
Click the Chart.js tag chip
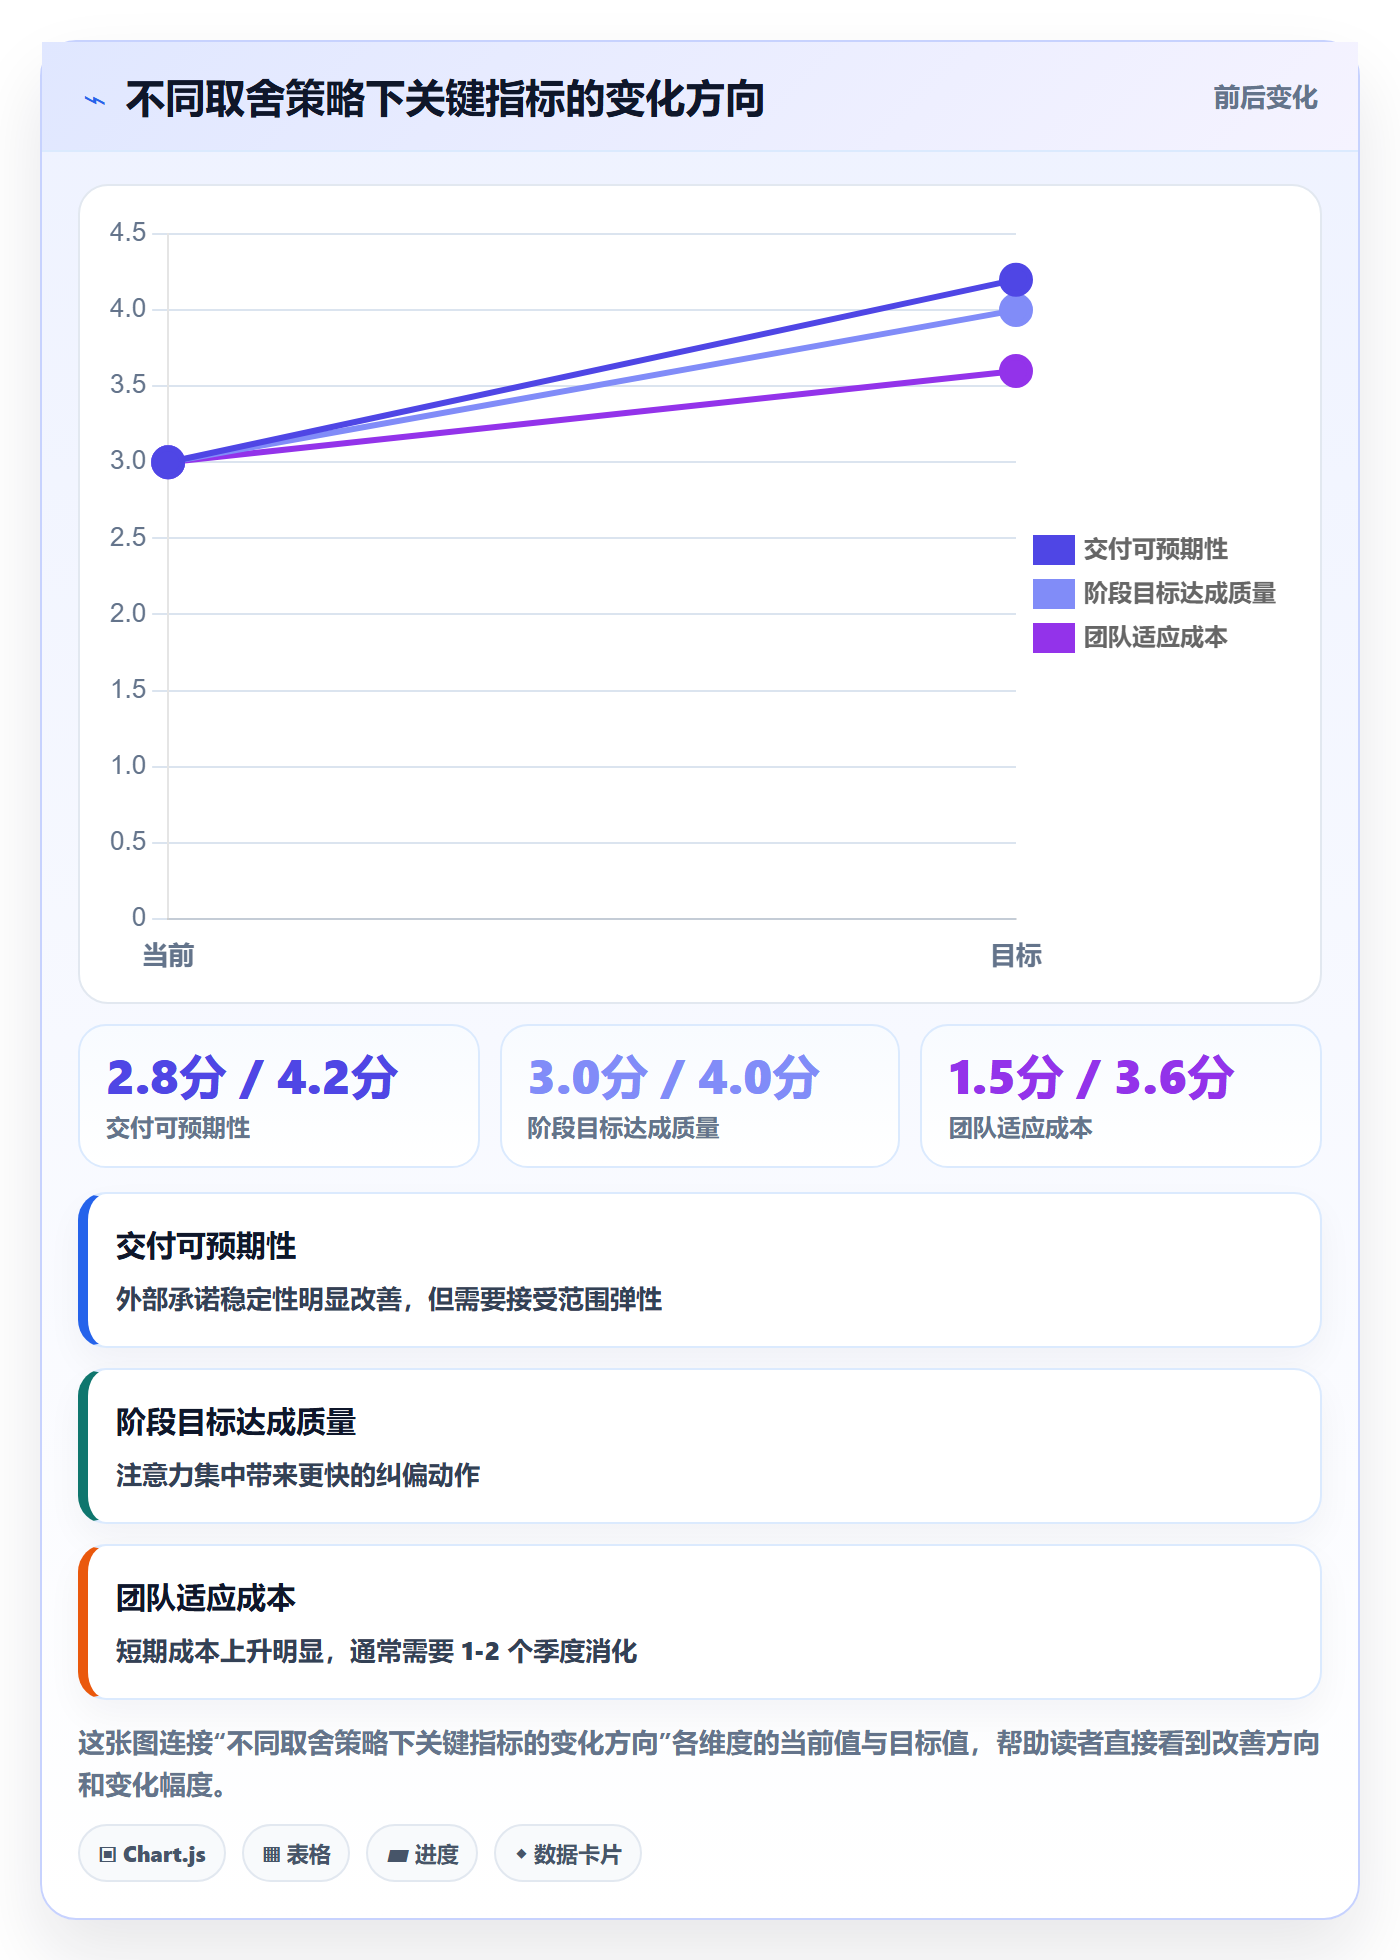click(x=152, y=1853)
